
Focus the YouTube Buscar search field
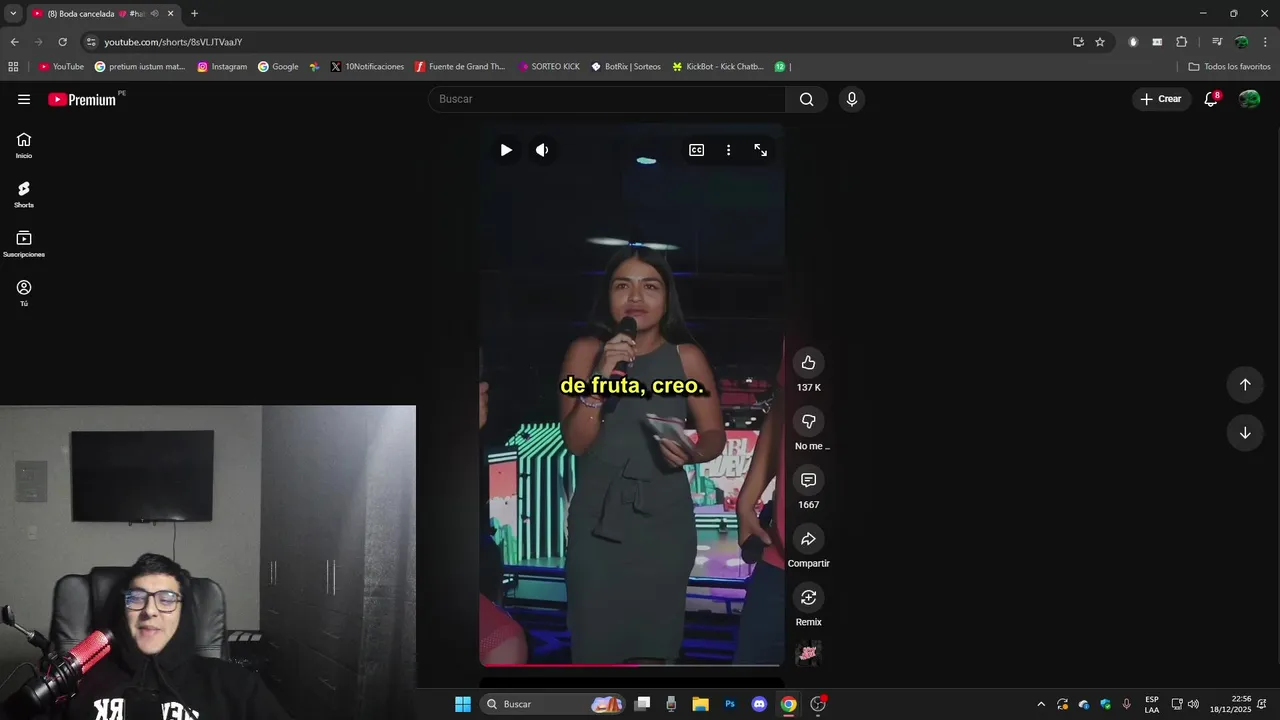[608, 99]
